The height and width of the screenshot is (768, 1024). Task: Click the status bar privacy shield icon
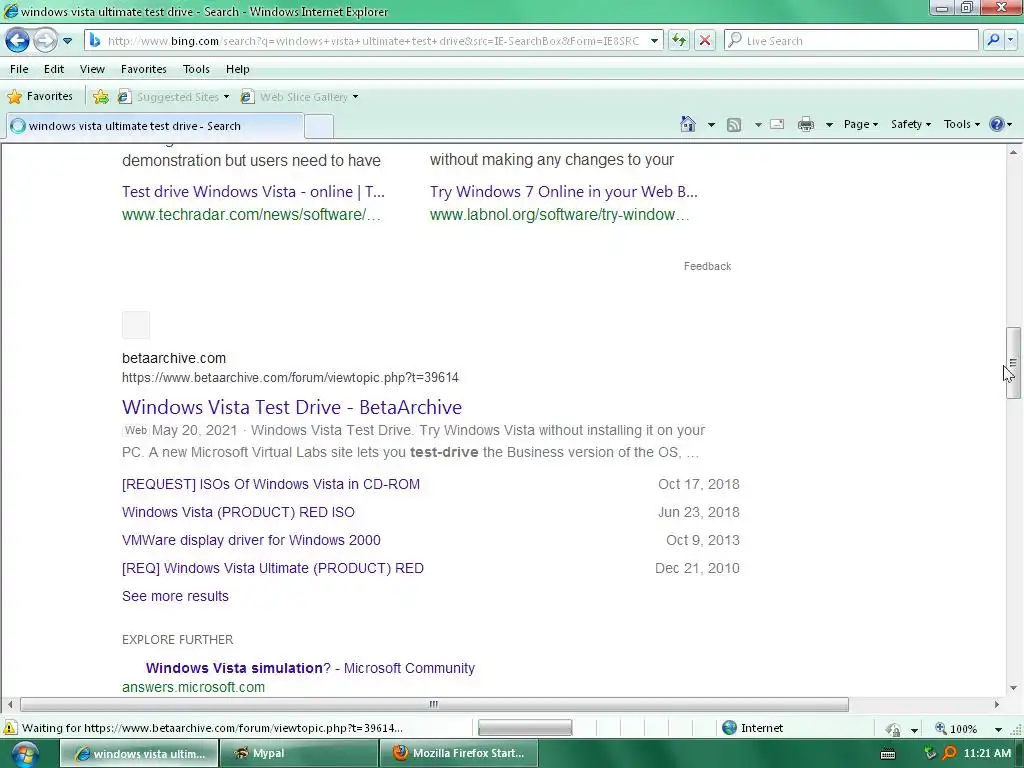click(893, 728)
